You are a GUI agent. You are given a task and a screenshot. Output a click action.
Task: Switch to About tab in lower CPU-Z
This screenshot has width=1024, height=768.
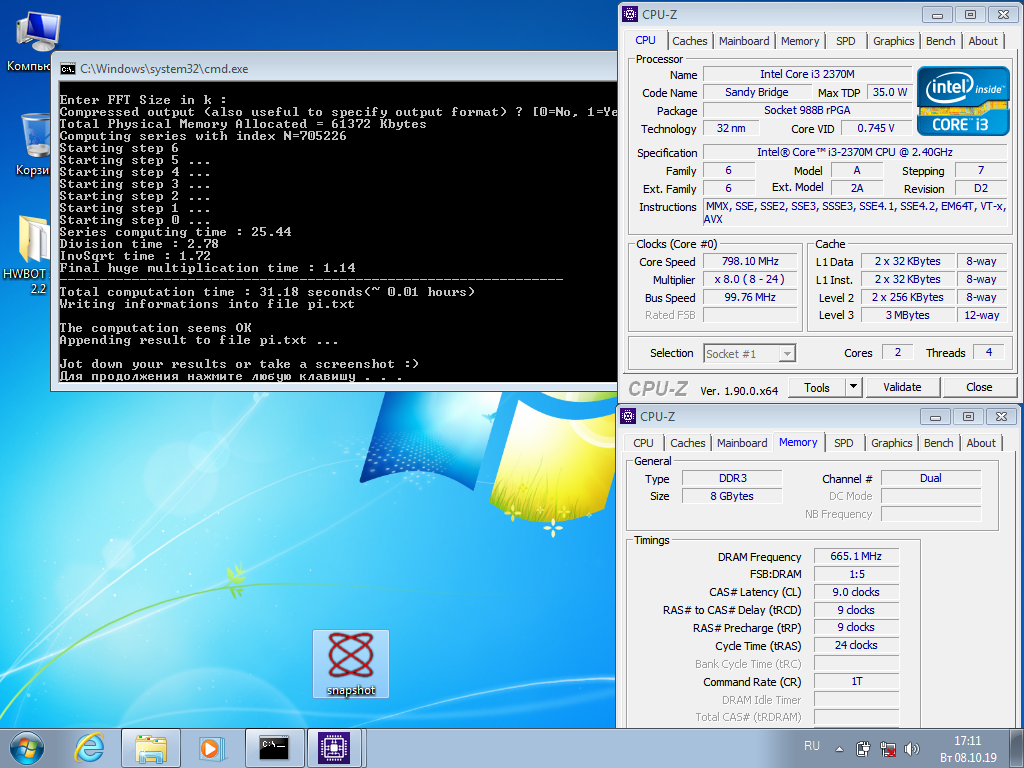click(981, 443)
